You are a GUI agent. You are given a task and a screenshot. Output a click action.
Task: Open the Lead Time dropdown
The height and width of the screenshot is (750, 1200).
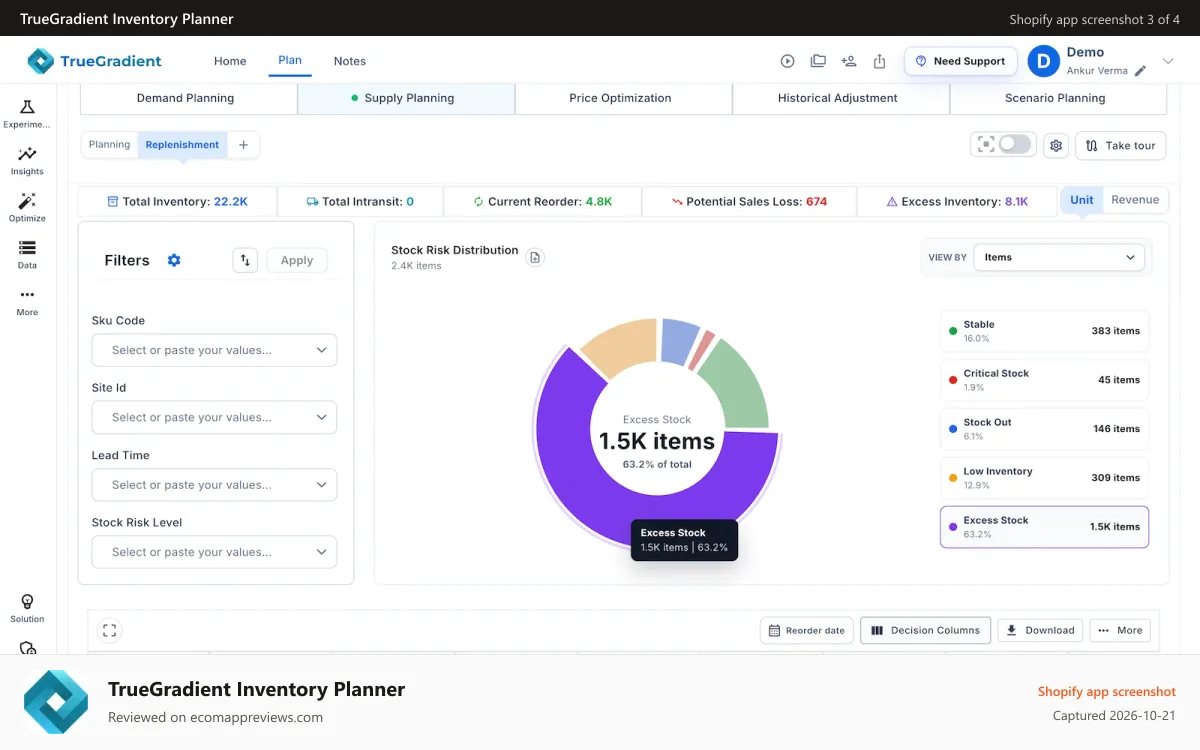point(214,485)
